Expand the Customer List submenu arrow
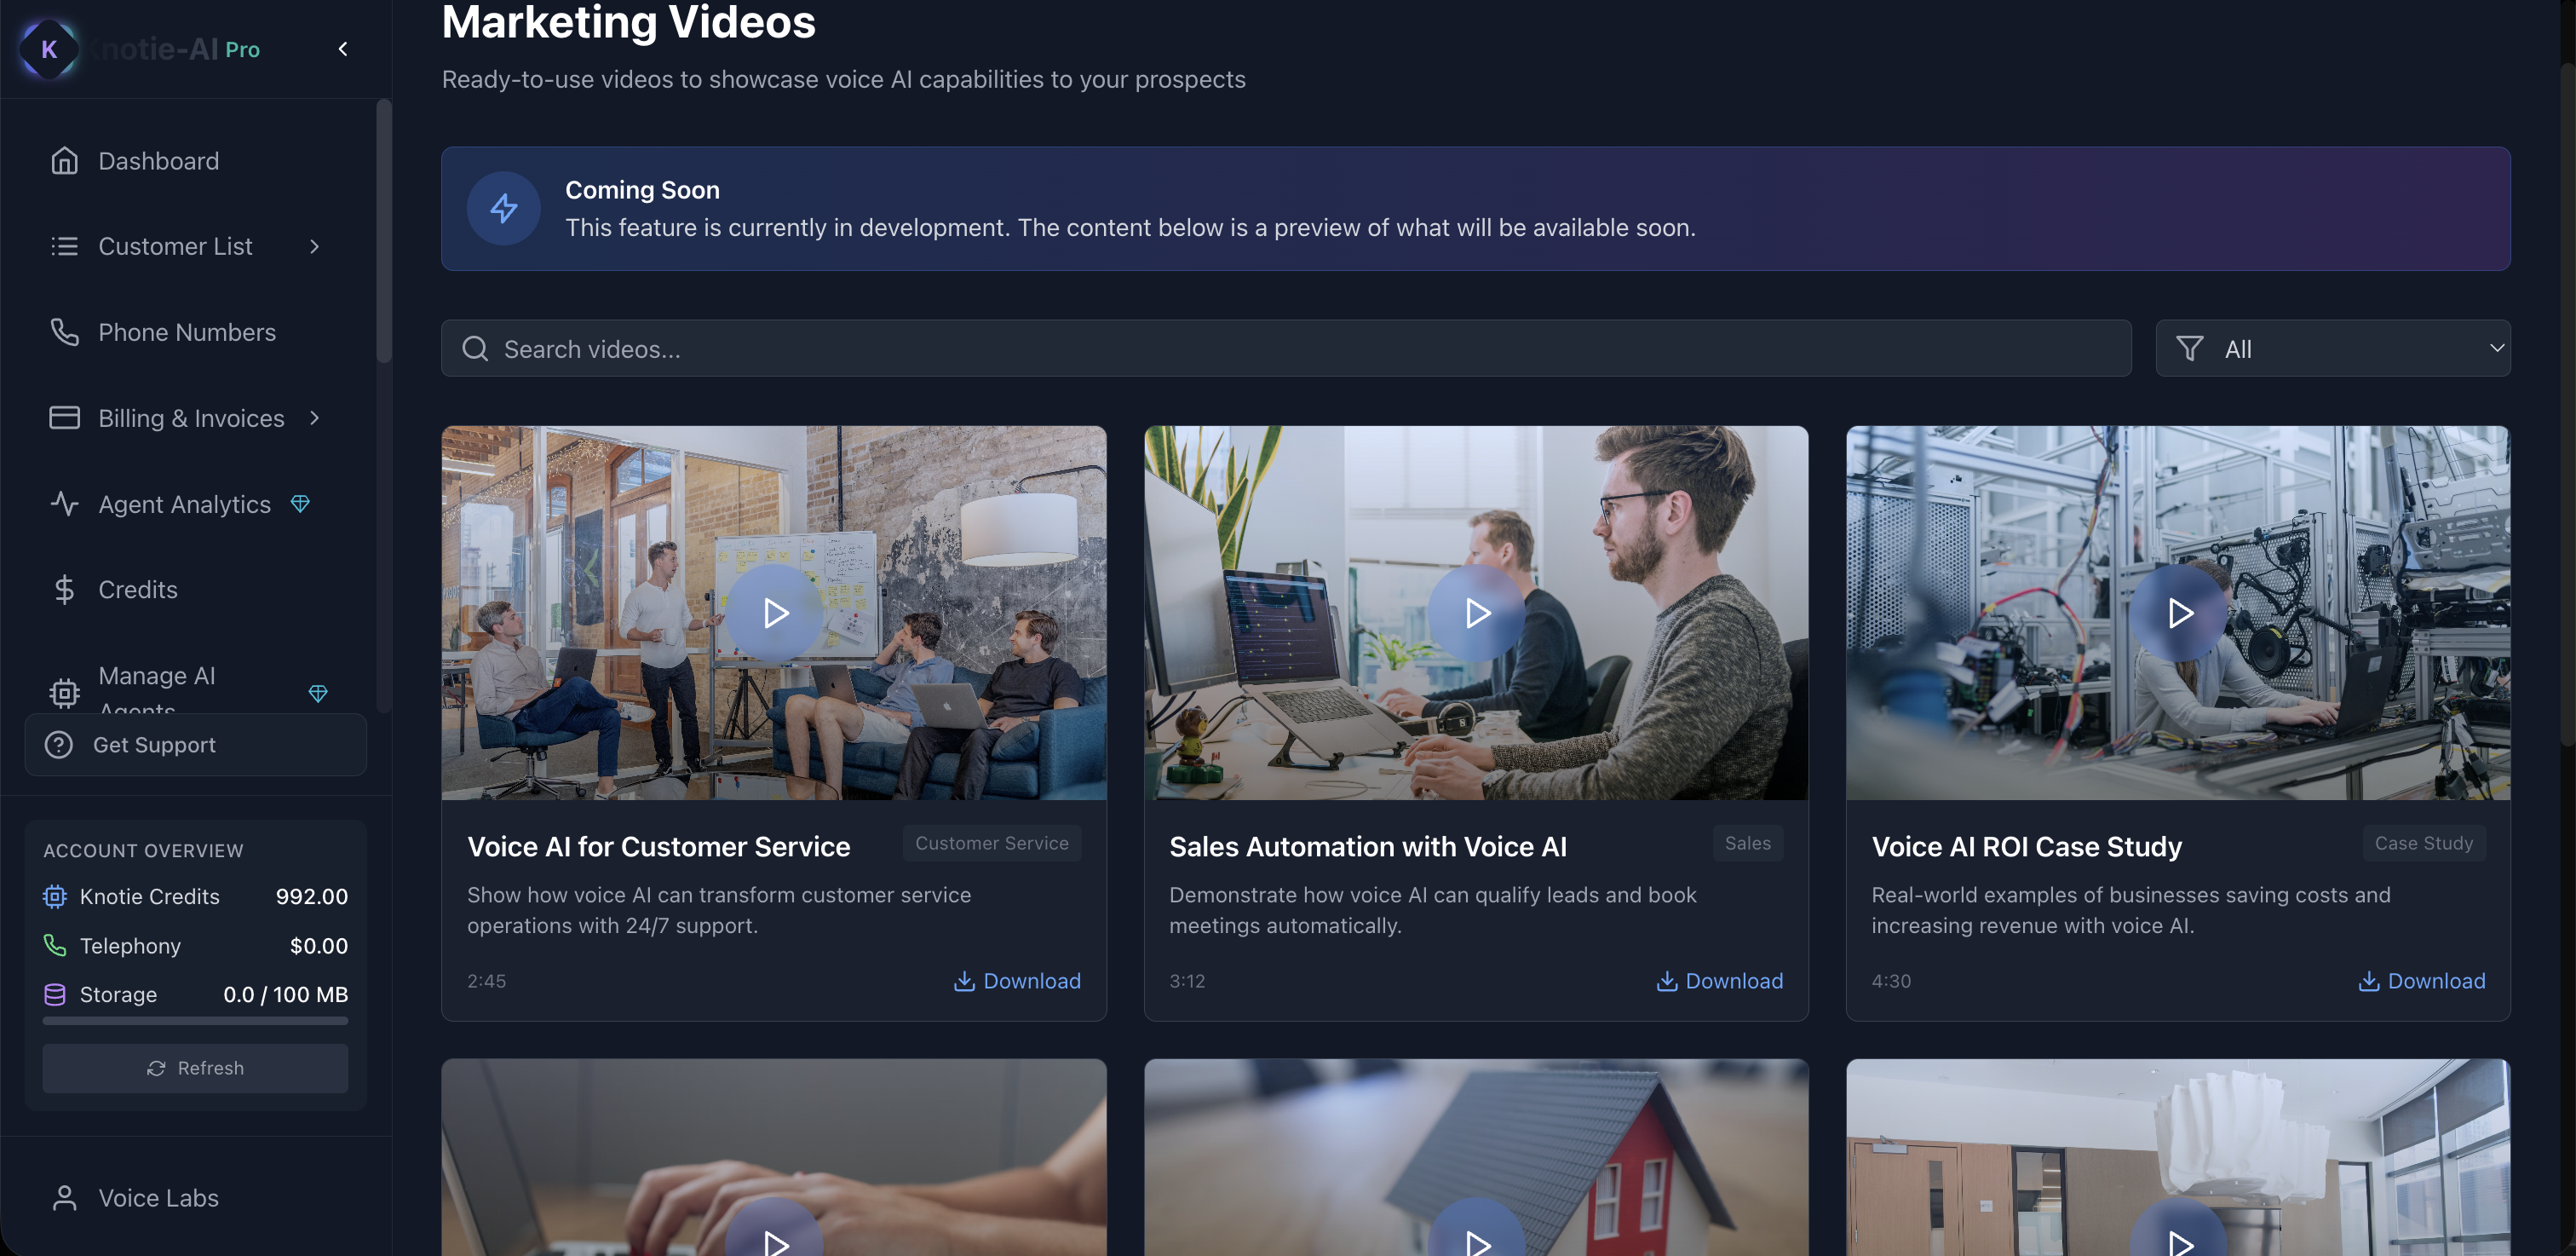 point(315,247)
